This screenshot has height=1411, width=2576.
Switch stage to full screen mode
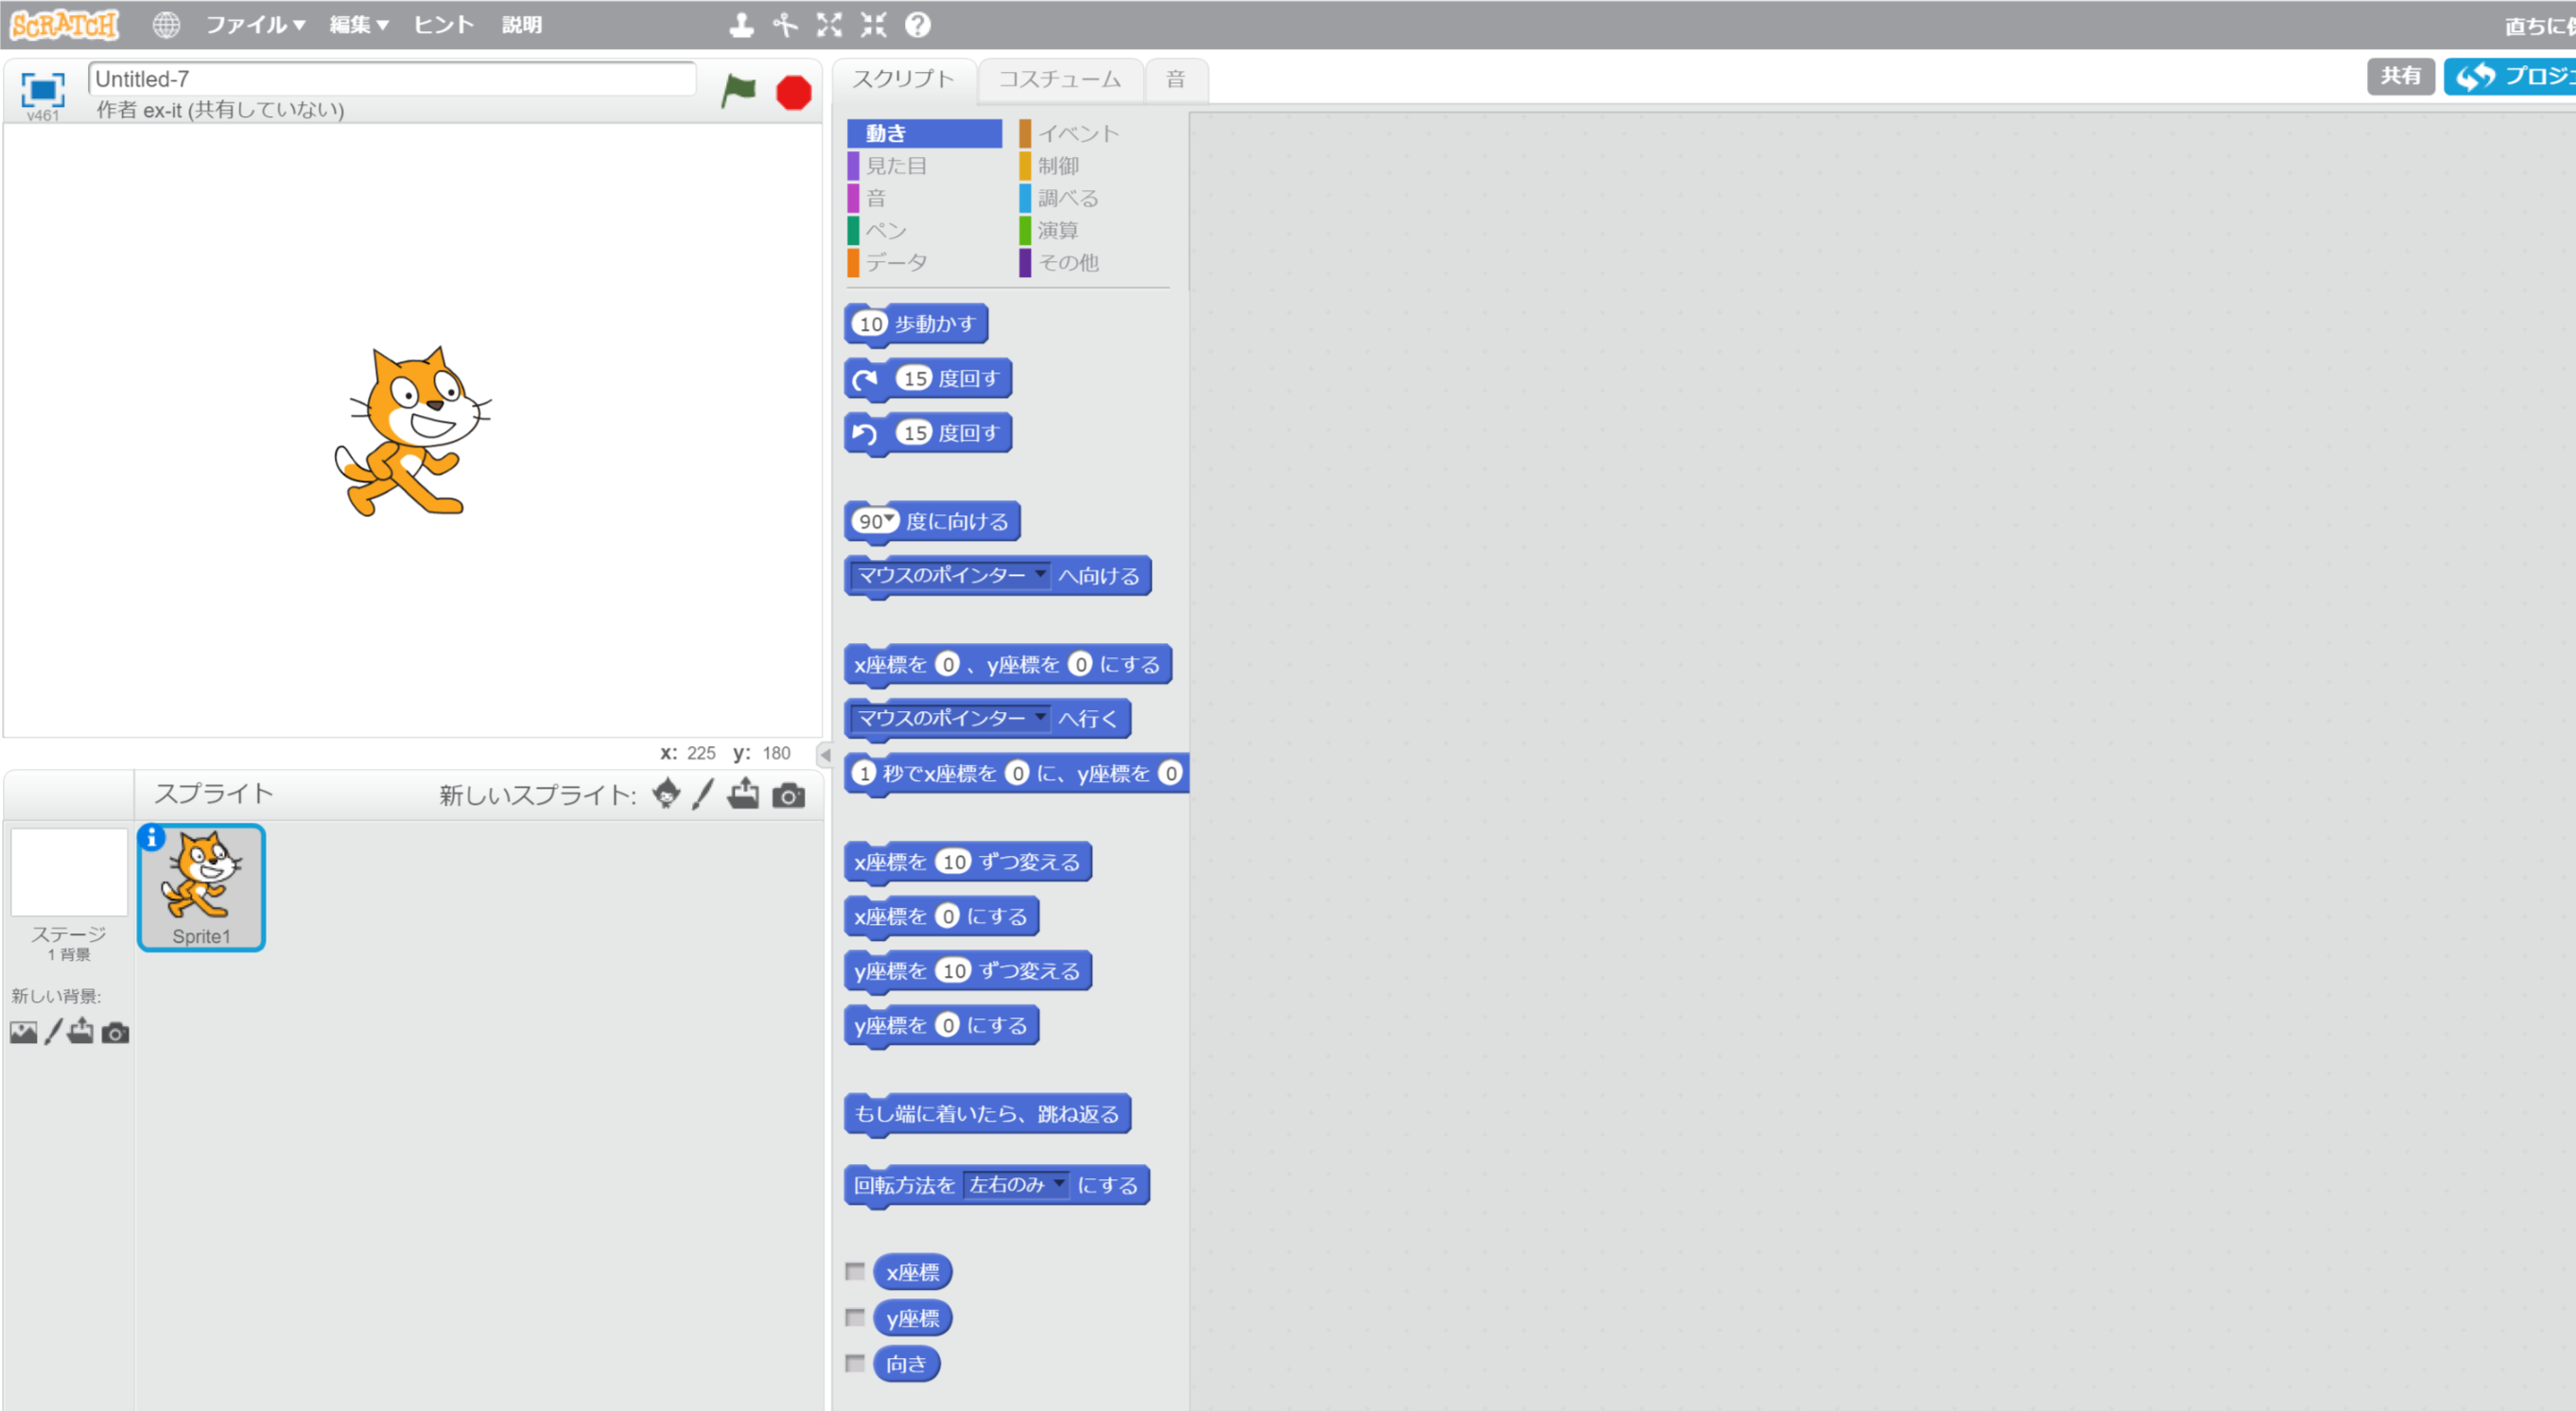coord(43,90)
